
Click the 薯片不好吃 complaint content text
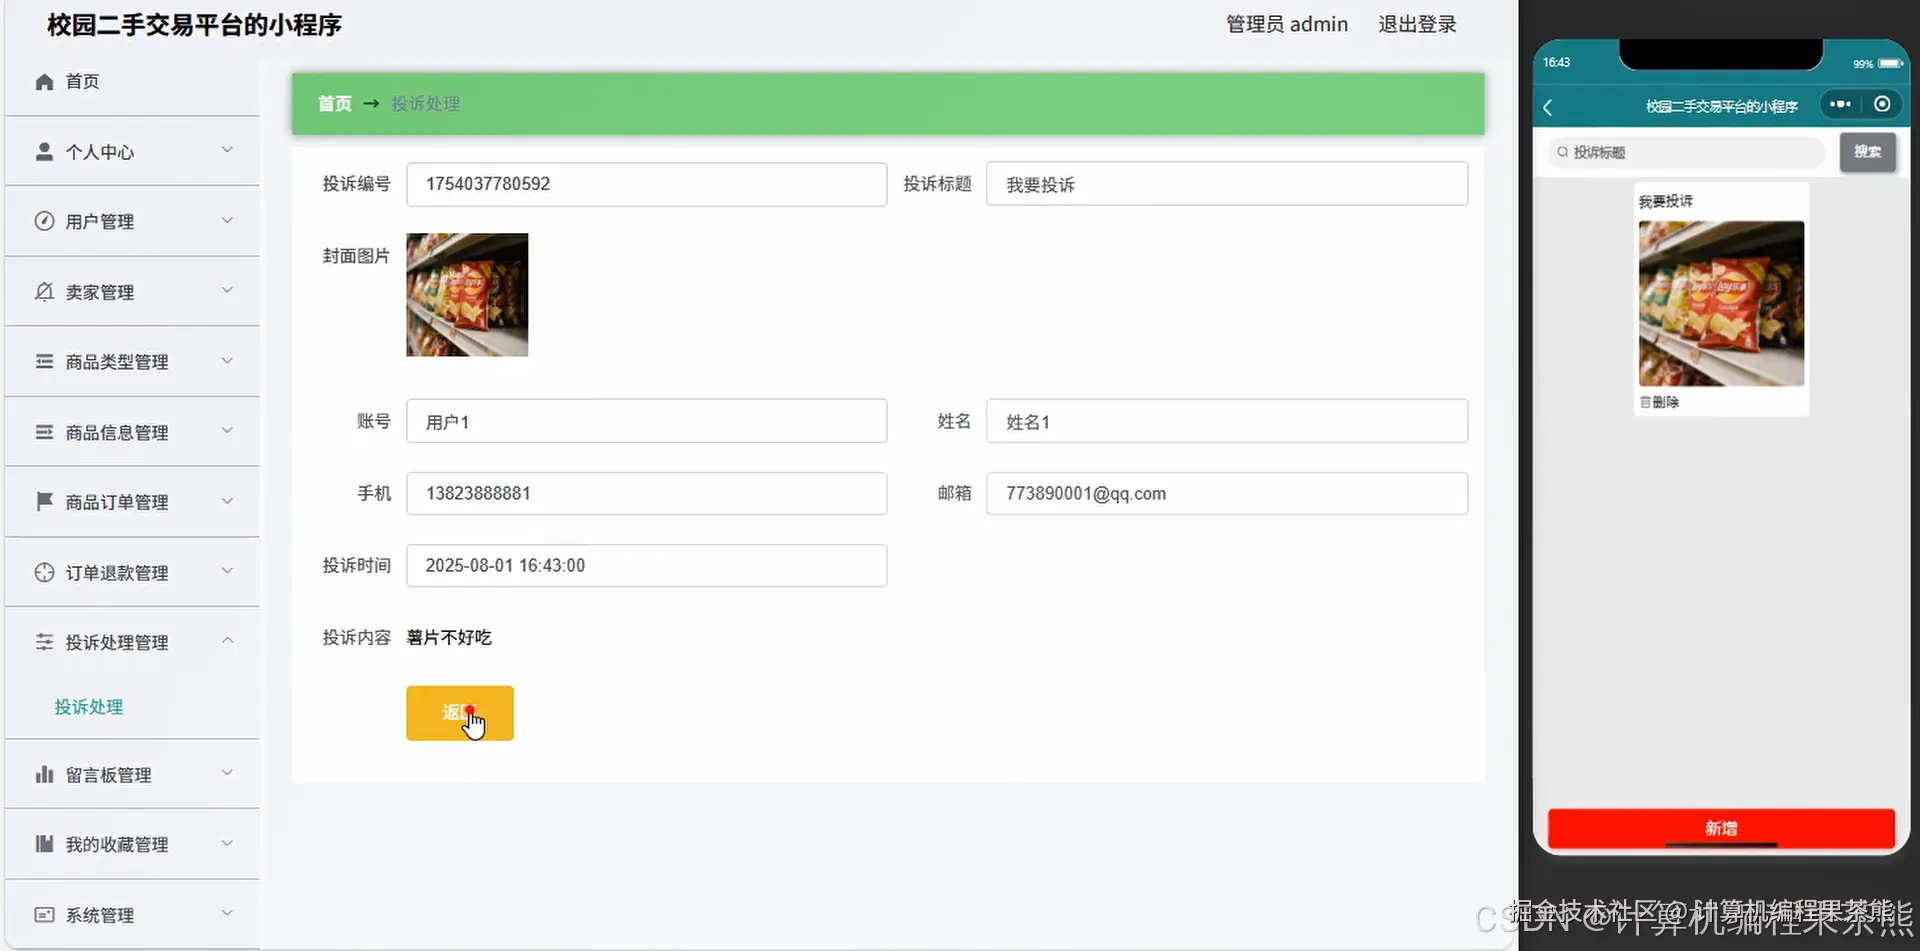point(449,637)
